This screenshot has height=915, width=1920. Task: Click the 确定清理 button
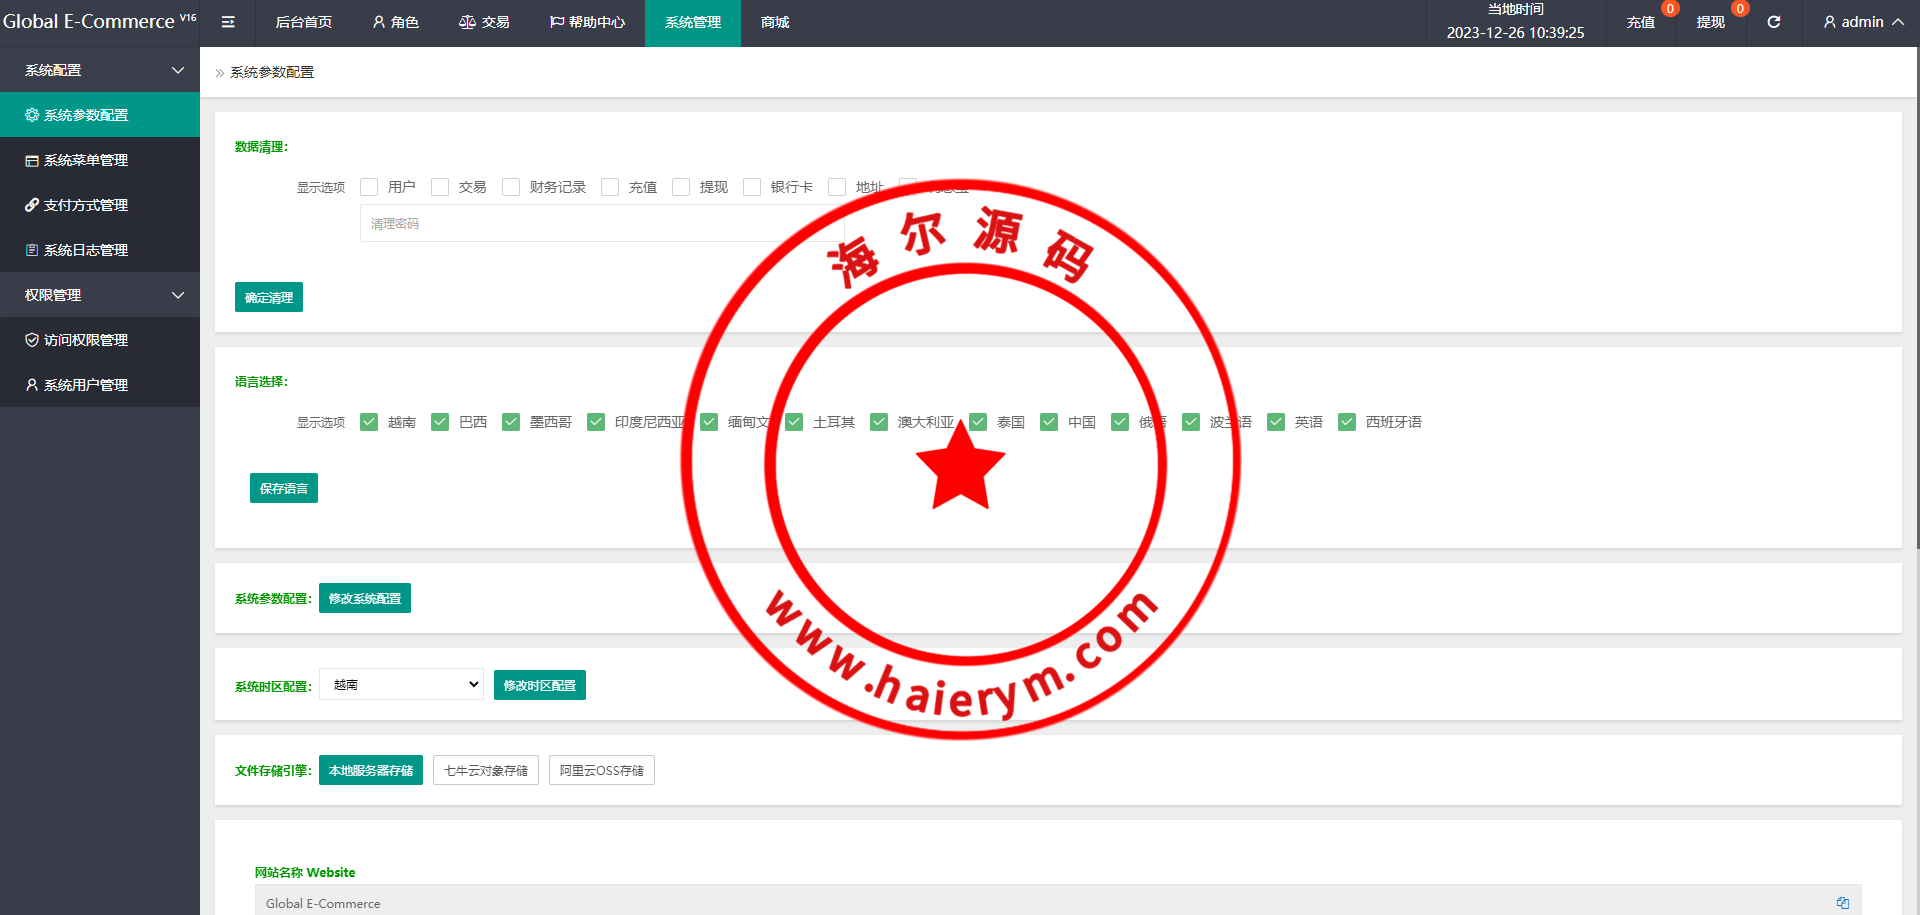(269, 297)
